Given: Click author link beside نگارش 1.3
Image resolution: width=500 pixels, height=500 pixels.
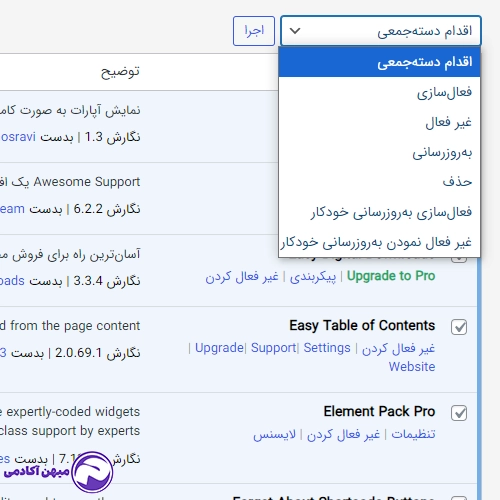Looking at the screenshot, I should (x=18, y=137).
